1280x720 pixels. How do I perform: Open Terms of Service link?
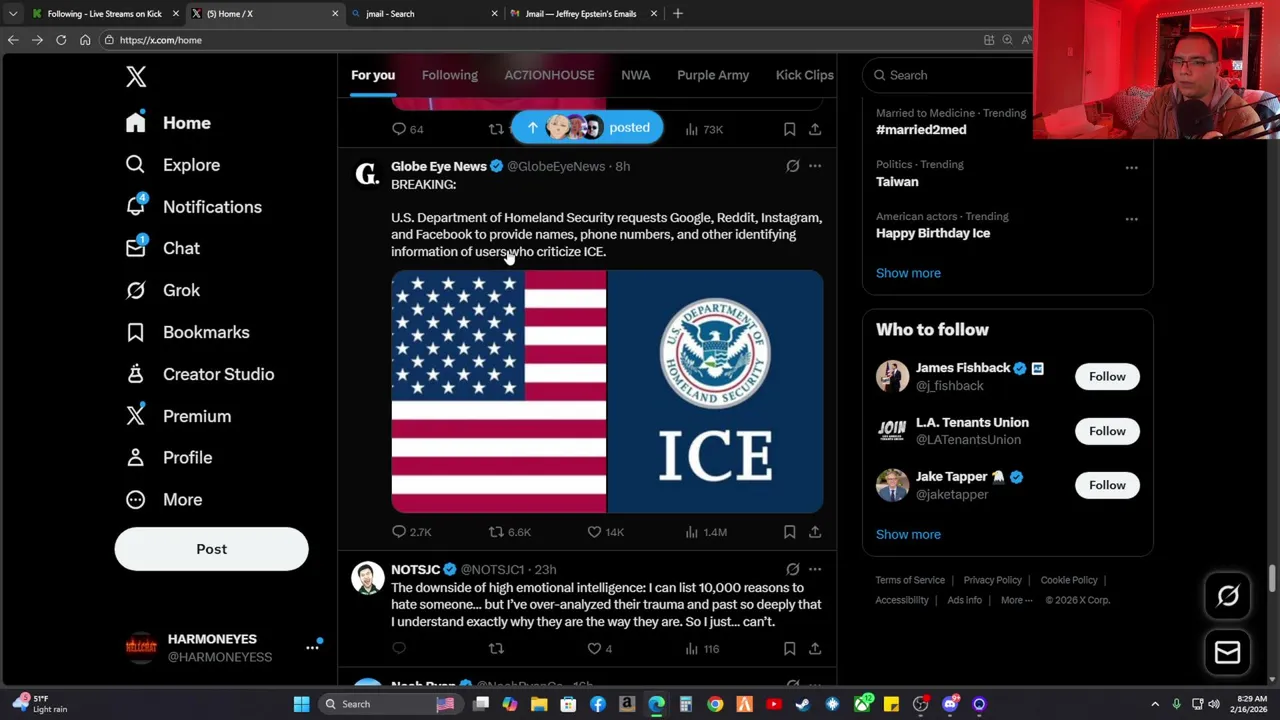tap(910, 580)
